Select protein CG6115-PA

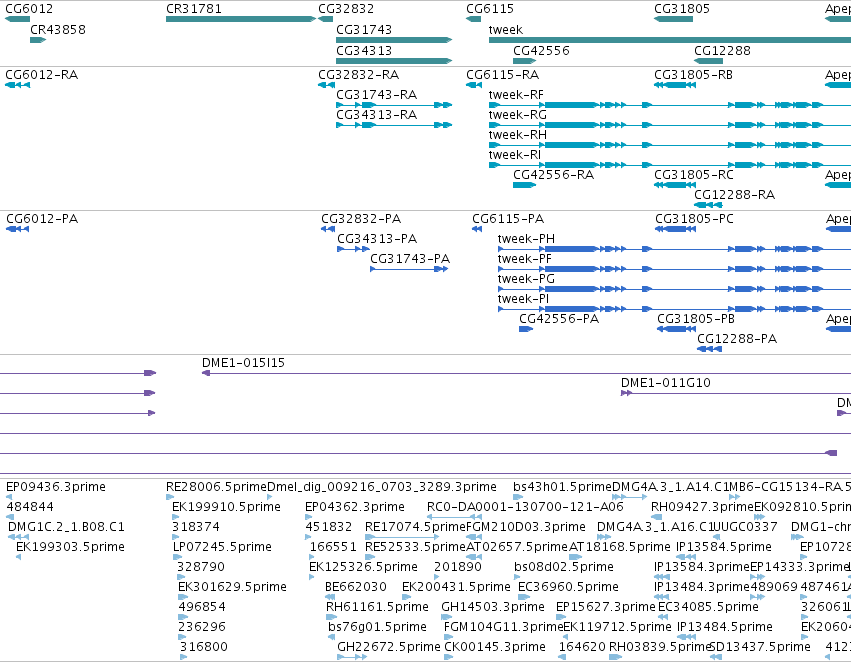(507, 219)
